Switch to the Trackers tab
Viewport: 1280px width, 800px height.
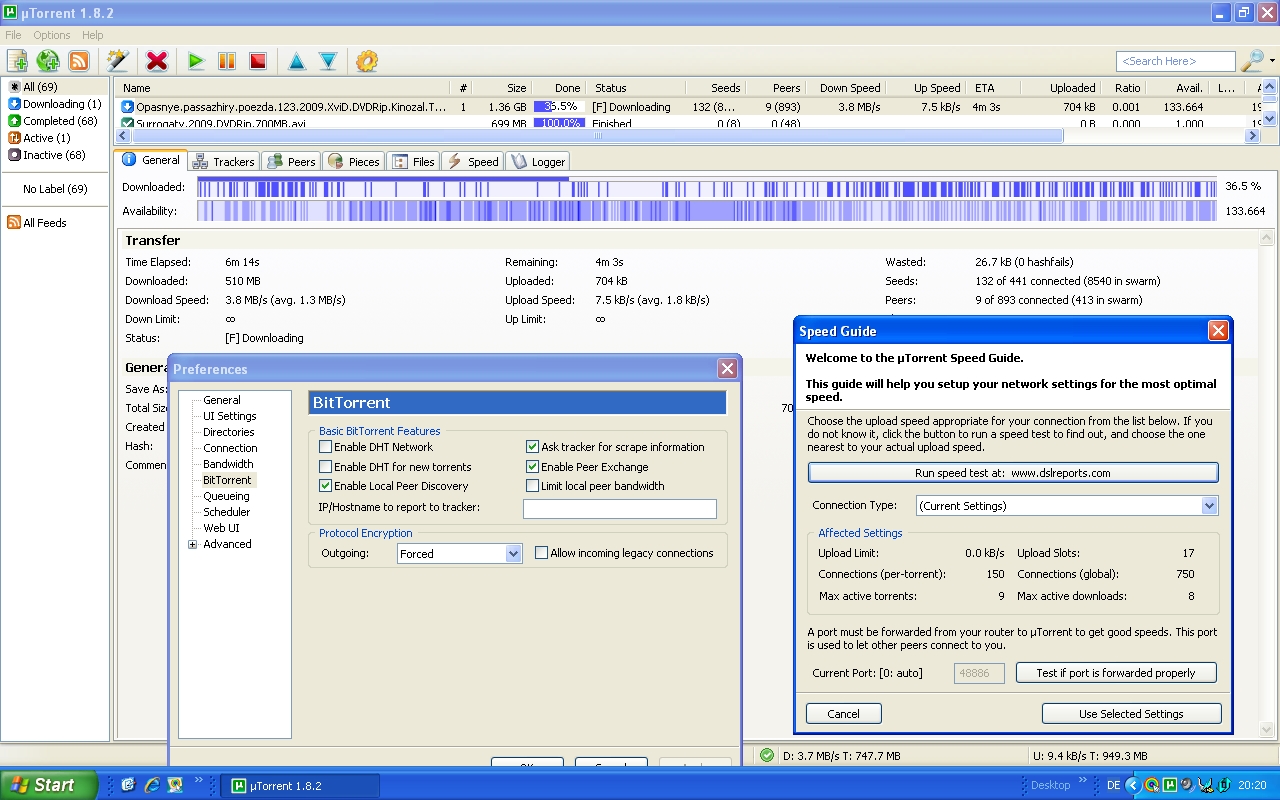click(224, 161)
